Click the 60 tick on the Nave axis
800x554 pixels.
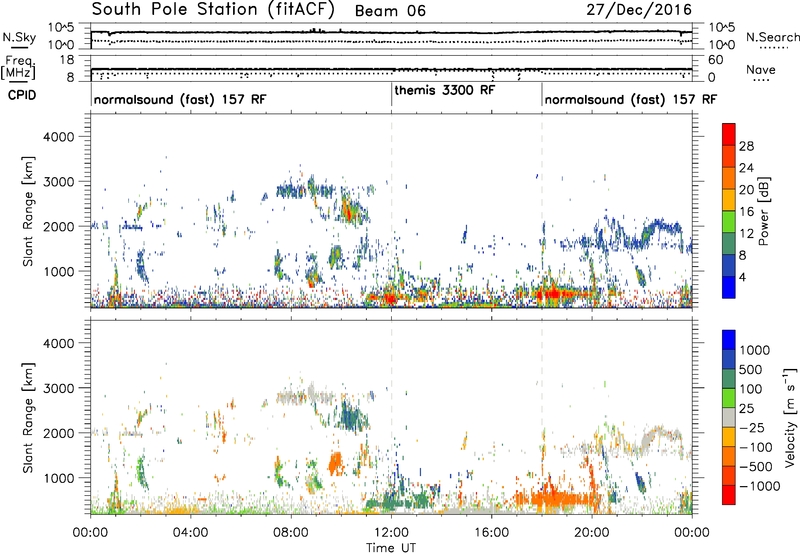[716, 60]
